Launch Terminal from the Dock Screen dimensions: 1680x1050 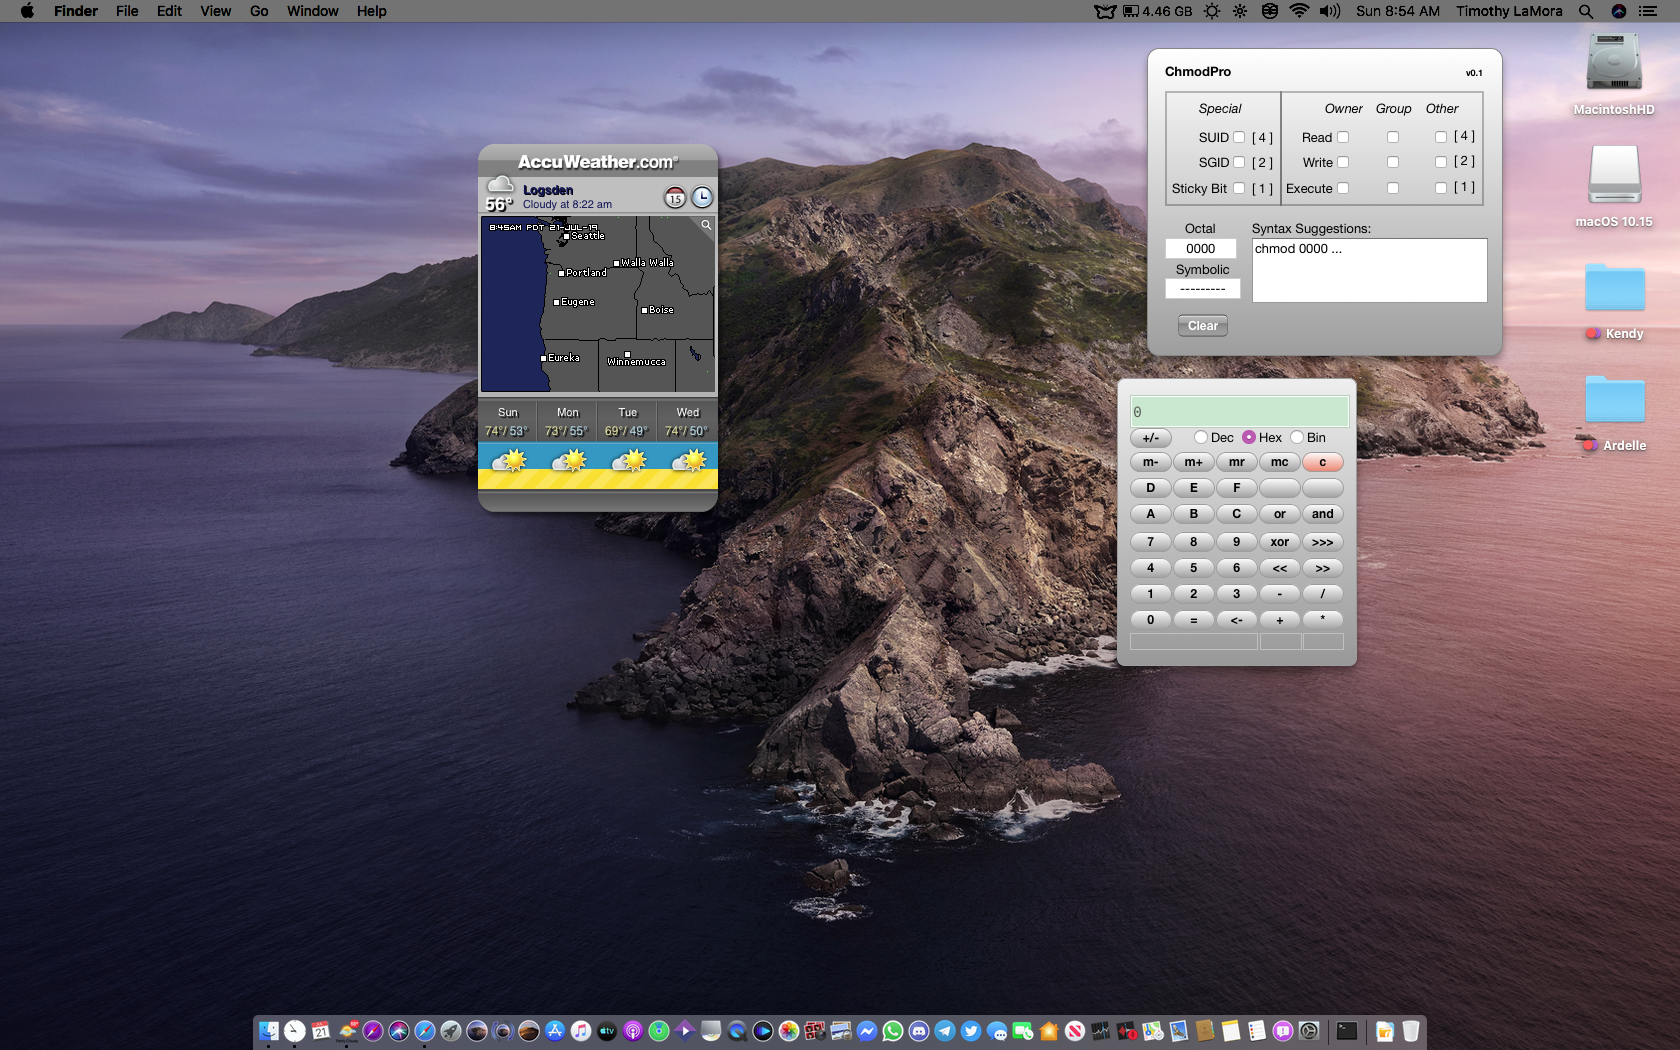tap(1347, 1031)
